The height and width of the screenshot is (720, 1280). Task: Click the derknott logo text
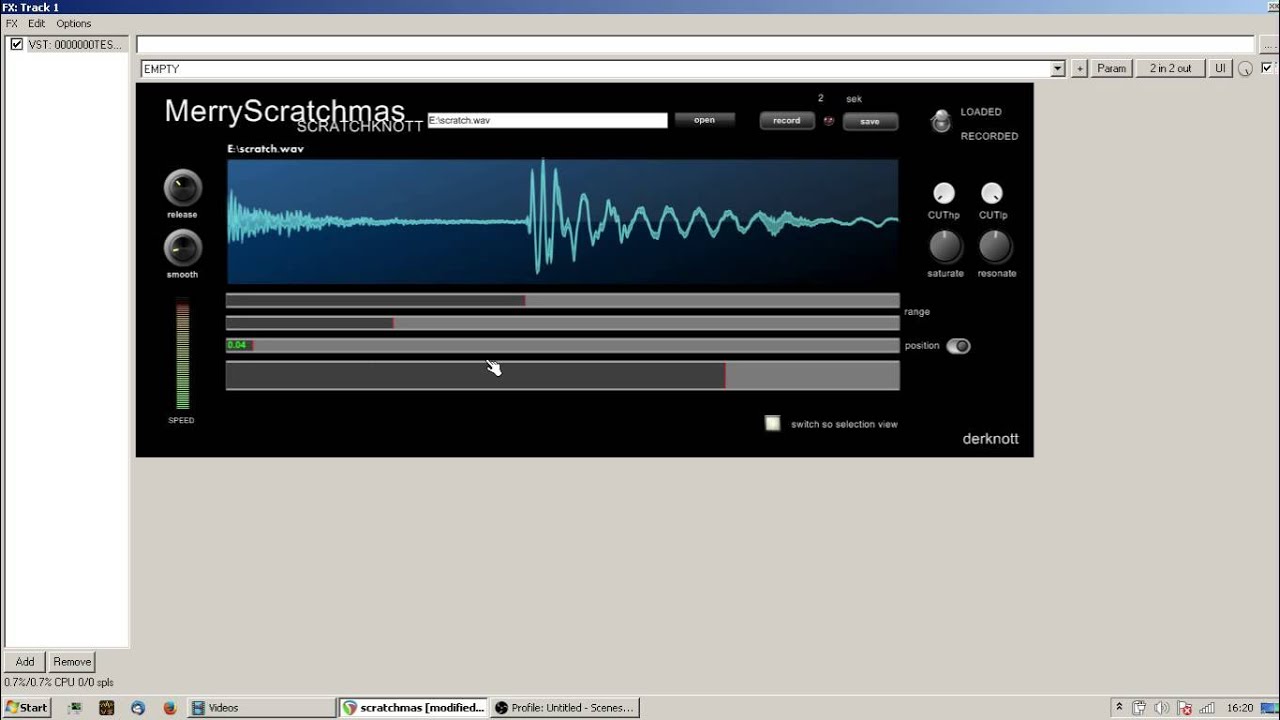pos(990,439)
